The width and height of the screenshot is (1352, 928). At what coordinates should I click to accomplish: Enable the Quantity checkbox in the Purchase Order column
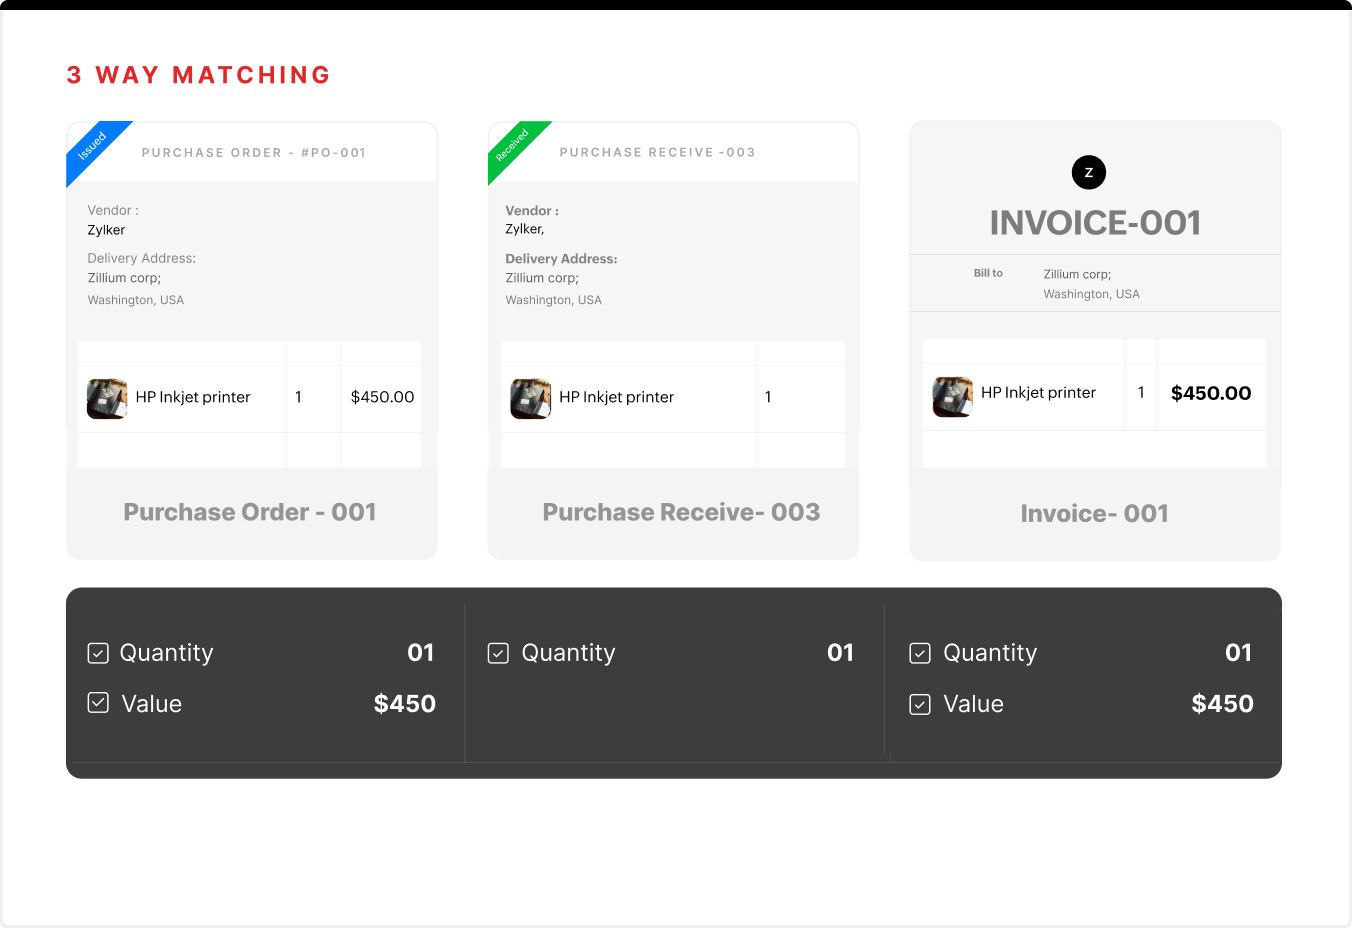[97, 652]
